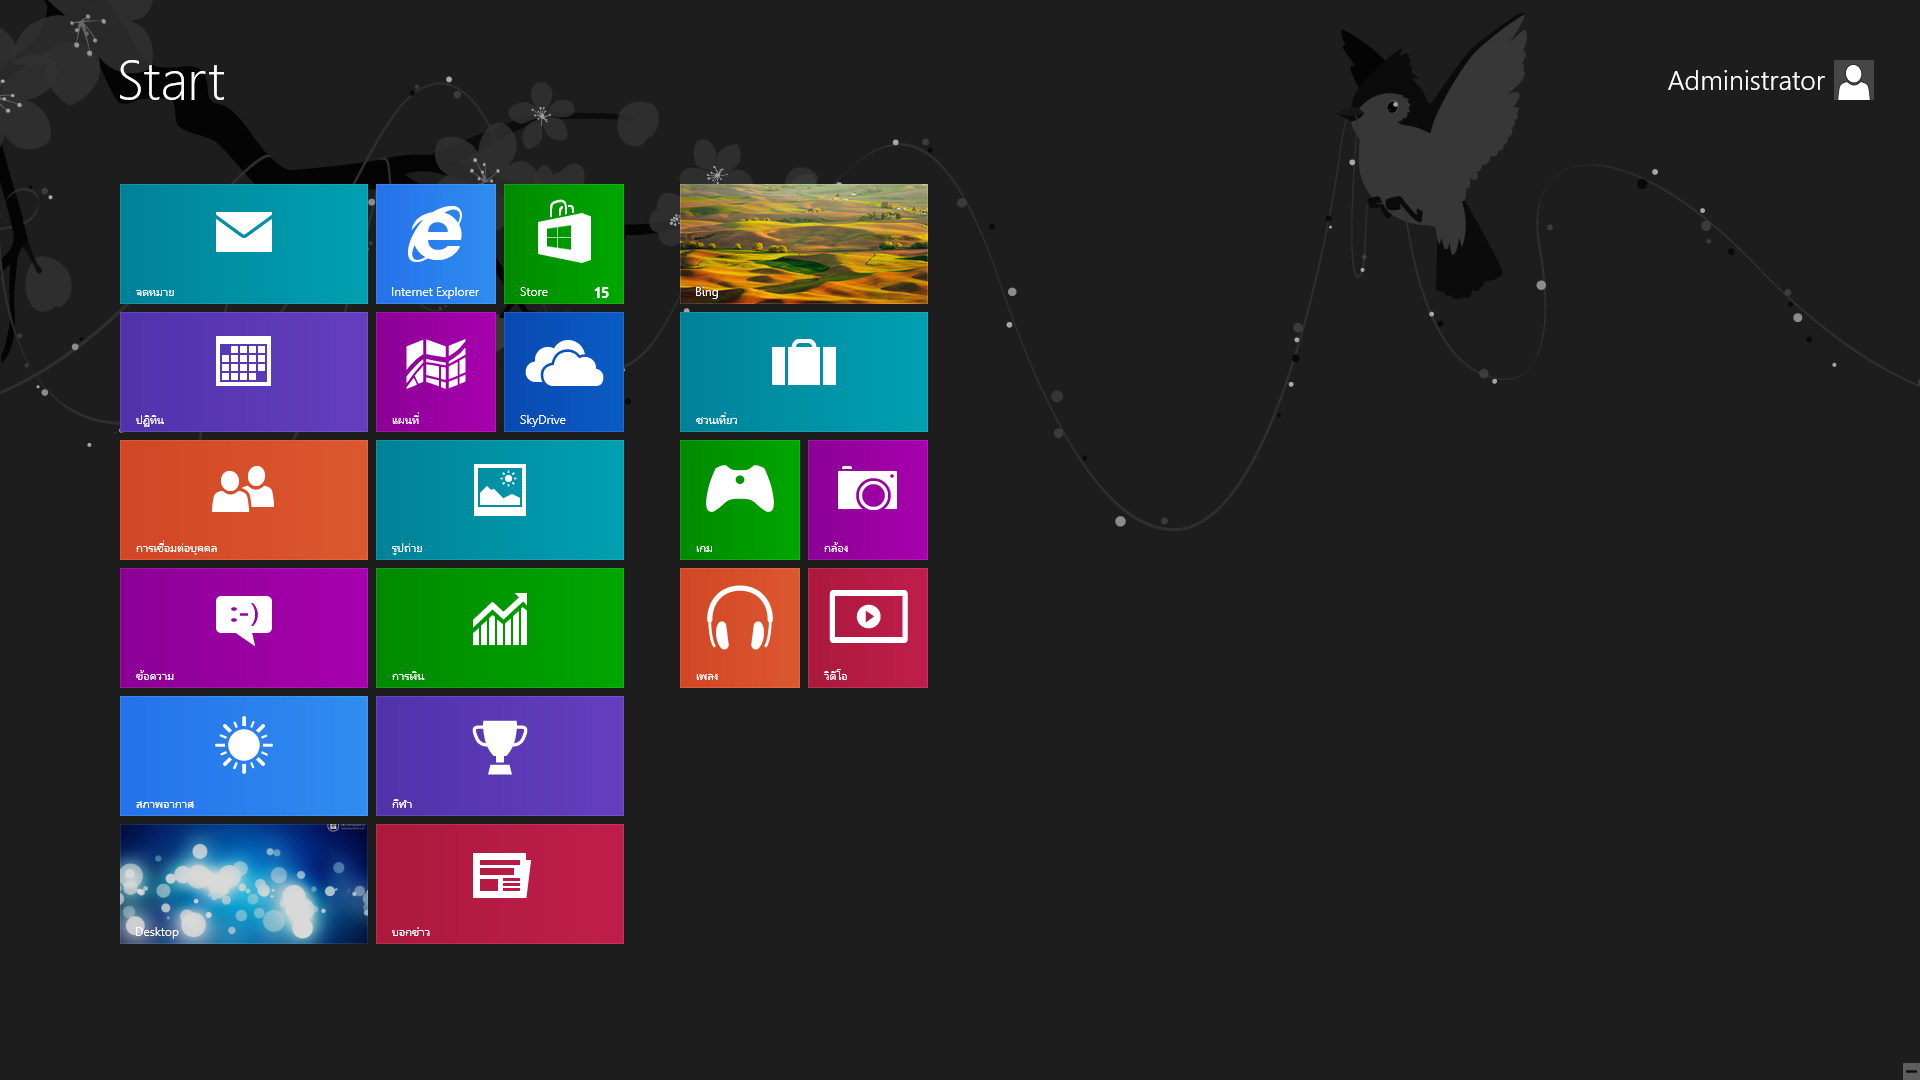
Task: Launch the Internet Explorer tile
Action: 435,243
